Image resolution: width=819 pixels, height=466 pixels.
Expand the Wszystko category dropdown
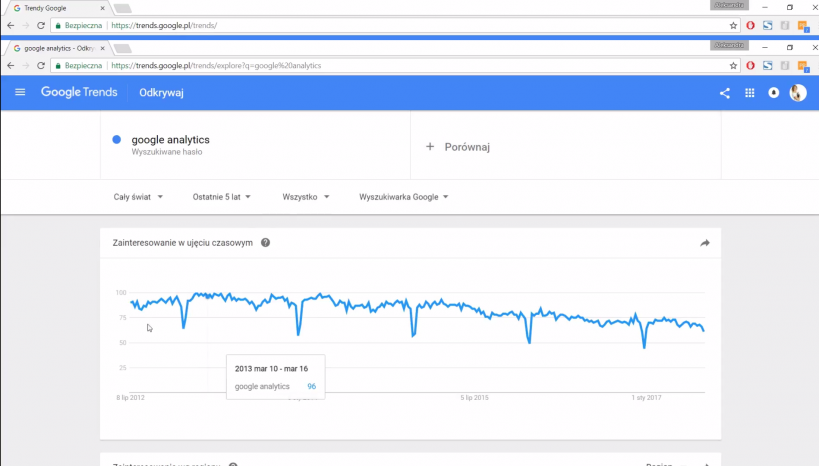click(306, 197)
